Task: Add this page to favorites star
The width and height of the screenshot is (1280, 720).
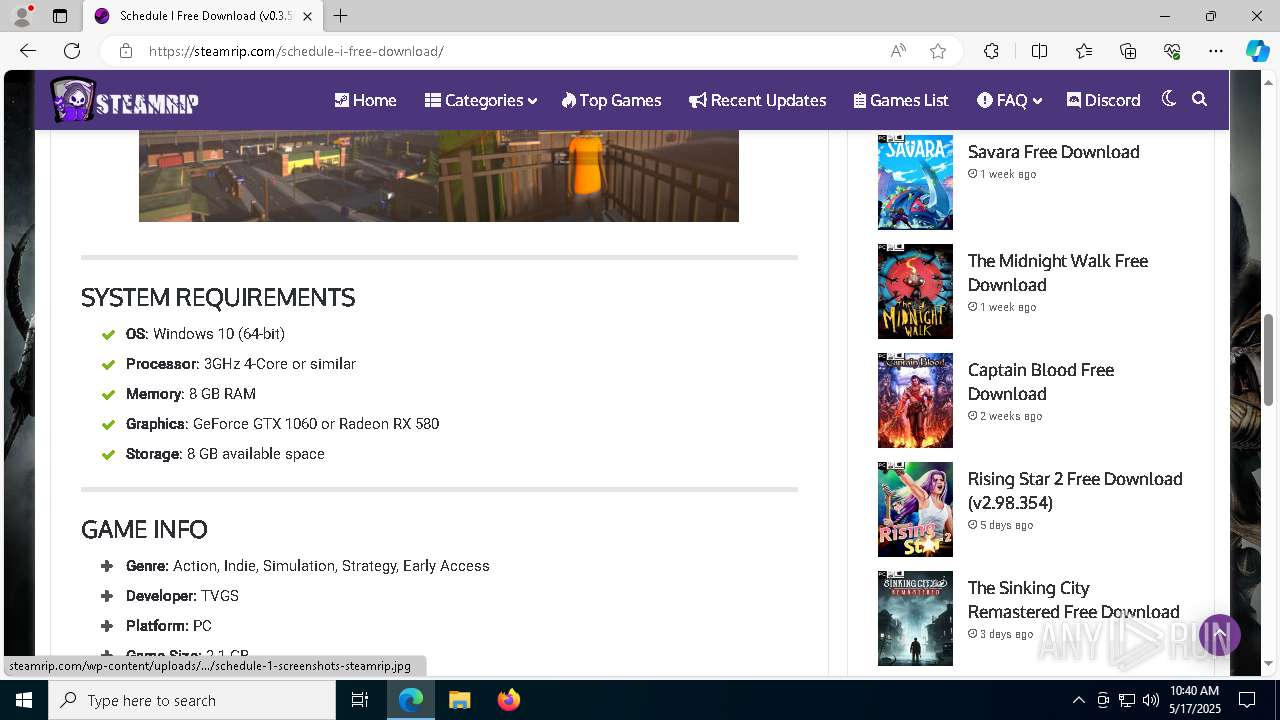Action: pyautogui.click(x=938, y=51)
